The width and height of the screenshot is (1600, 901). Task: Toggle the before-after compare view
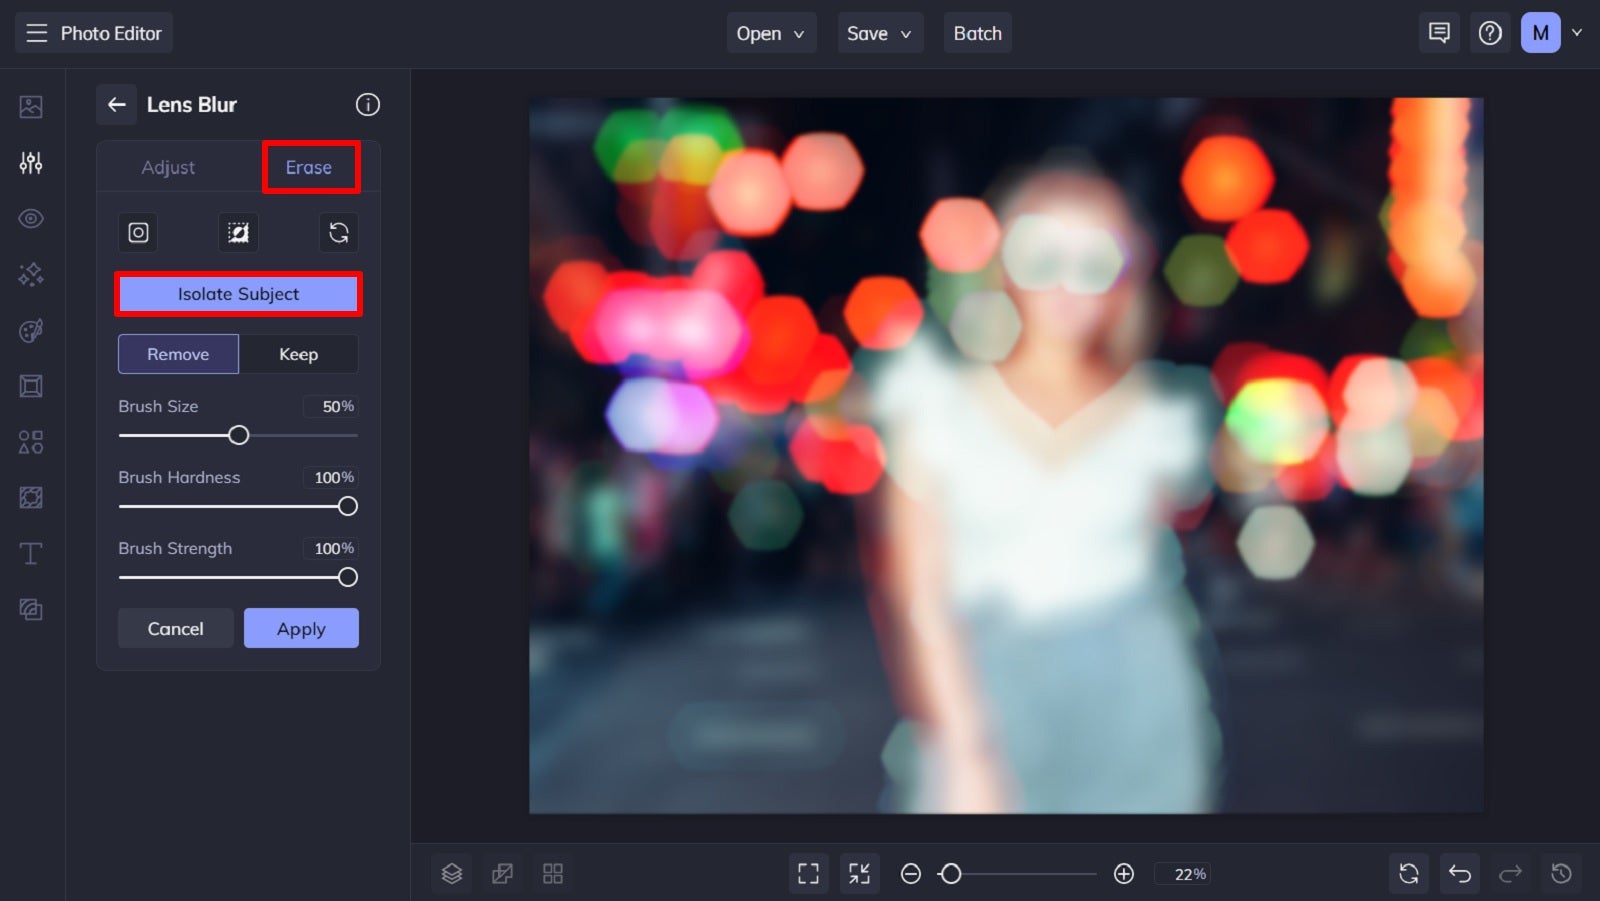point(502,873)
